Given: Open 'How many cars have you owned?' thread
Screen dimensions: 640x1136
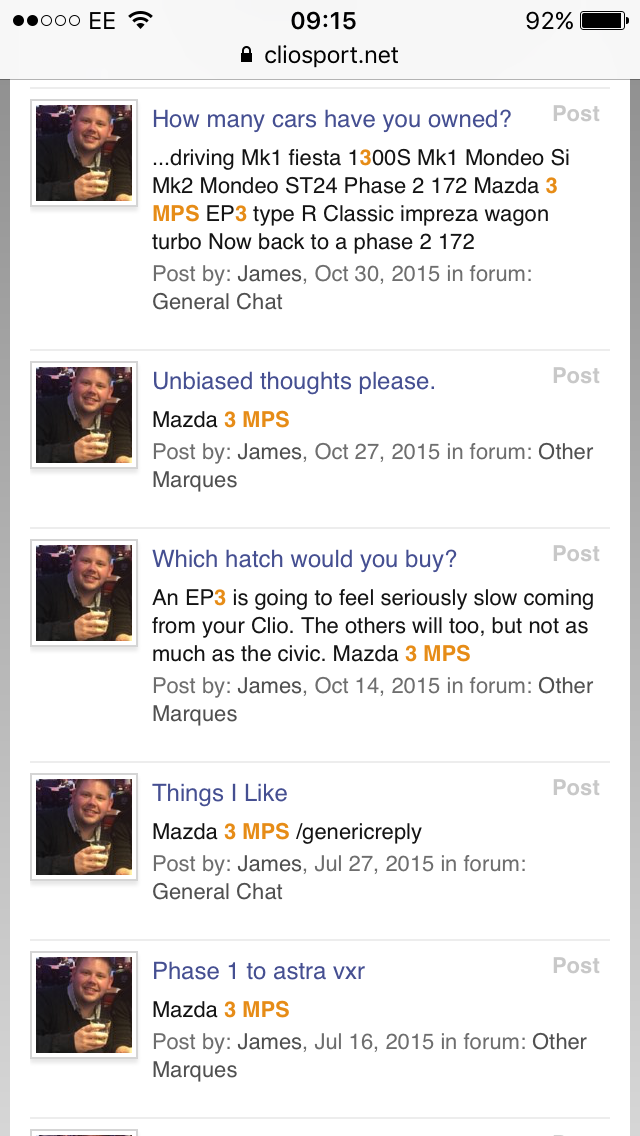Looking at the screenshot, I should coord(331,119).
